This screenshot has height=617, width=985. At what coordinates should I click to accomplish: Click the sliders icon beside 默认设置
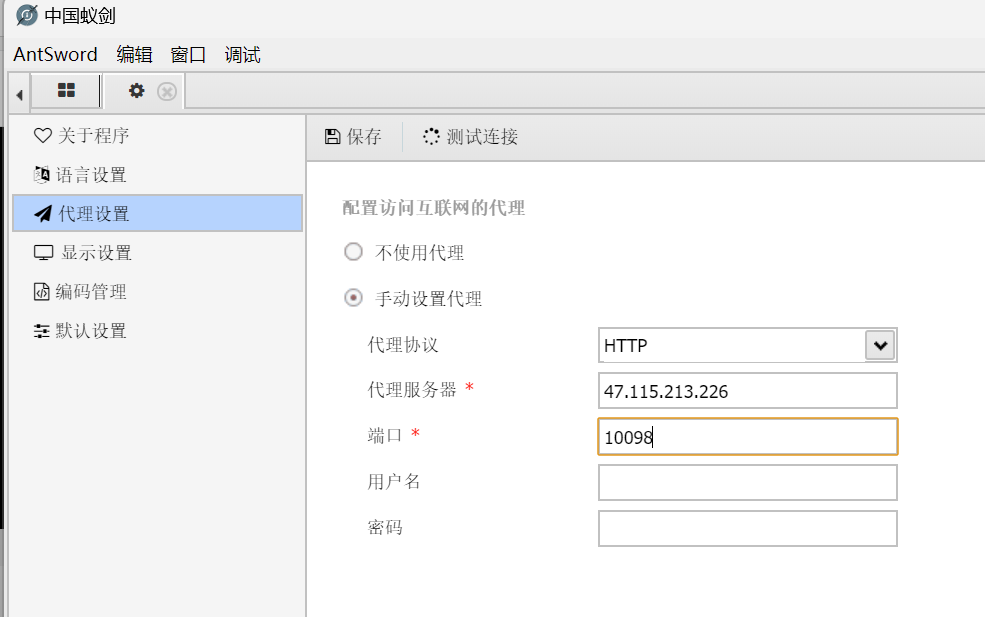point(41,331)
